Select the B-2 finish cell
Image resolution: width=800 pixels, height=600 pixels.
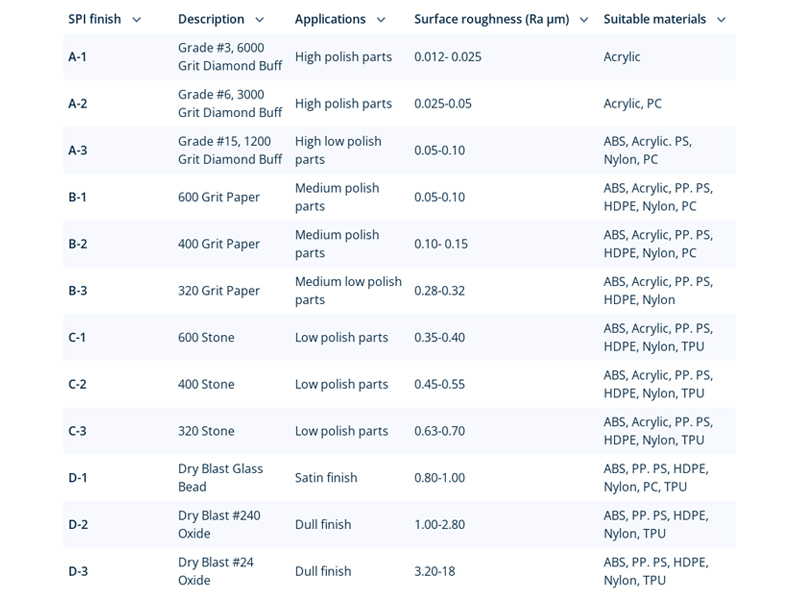pos(78,244)
